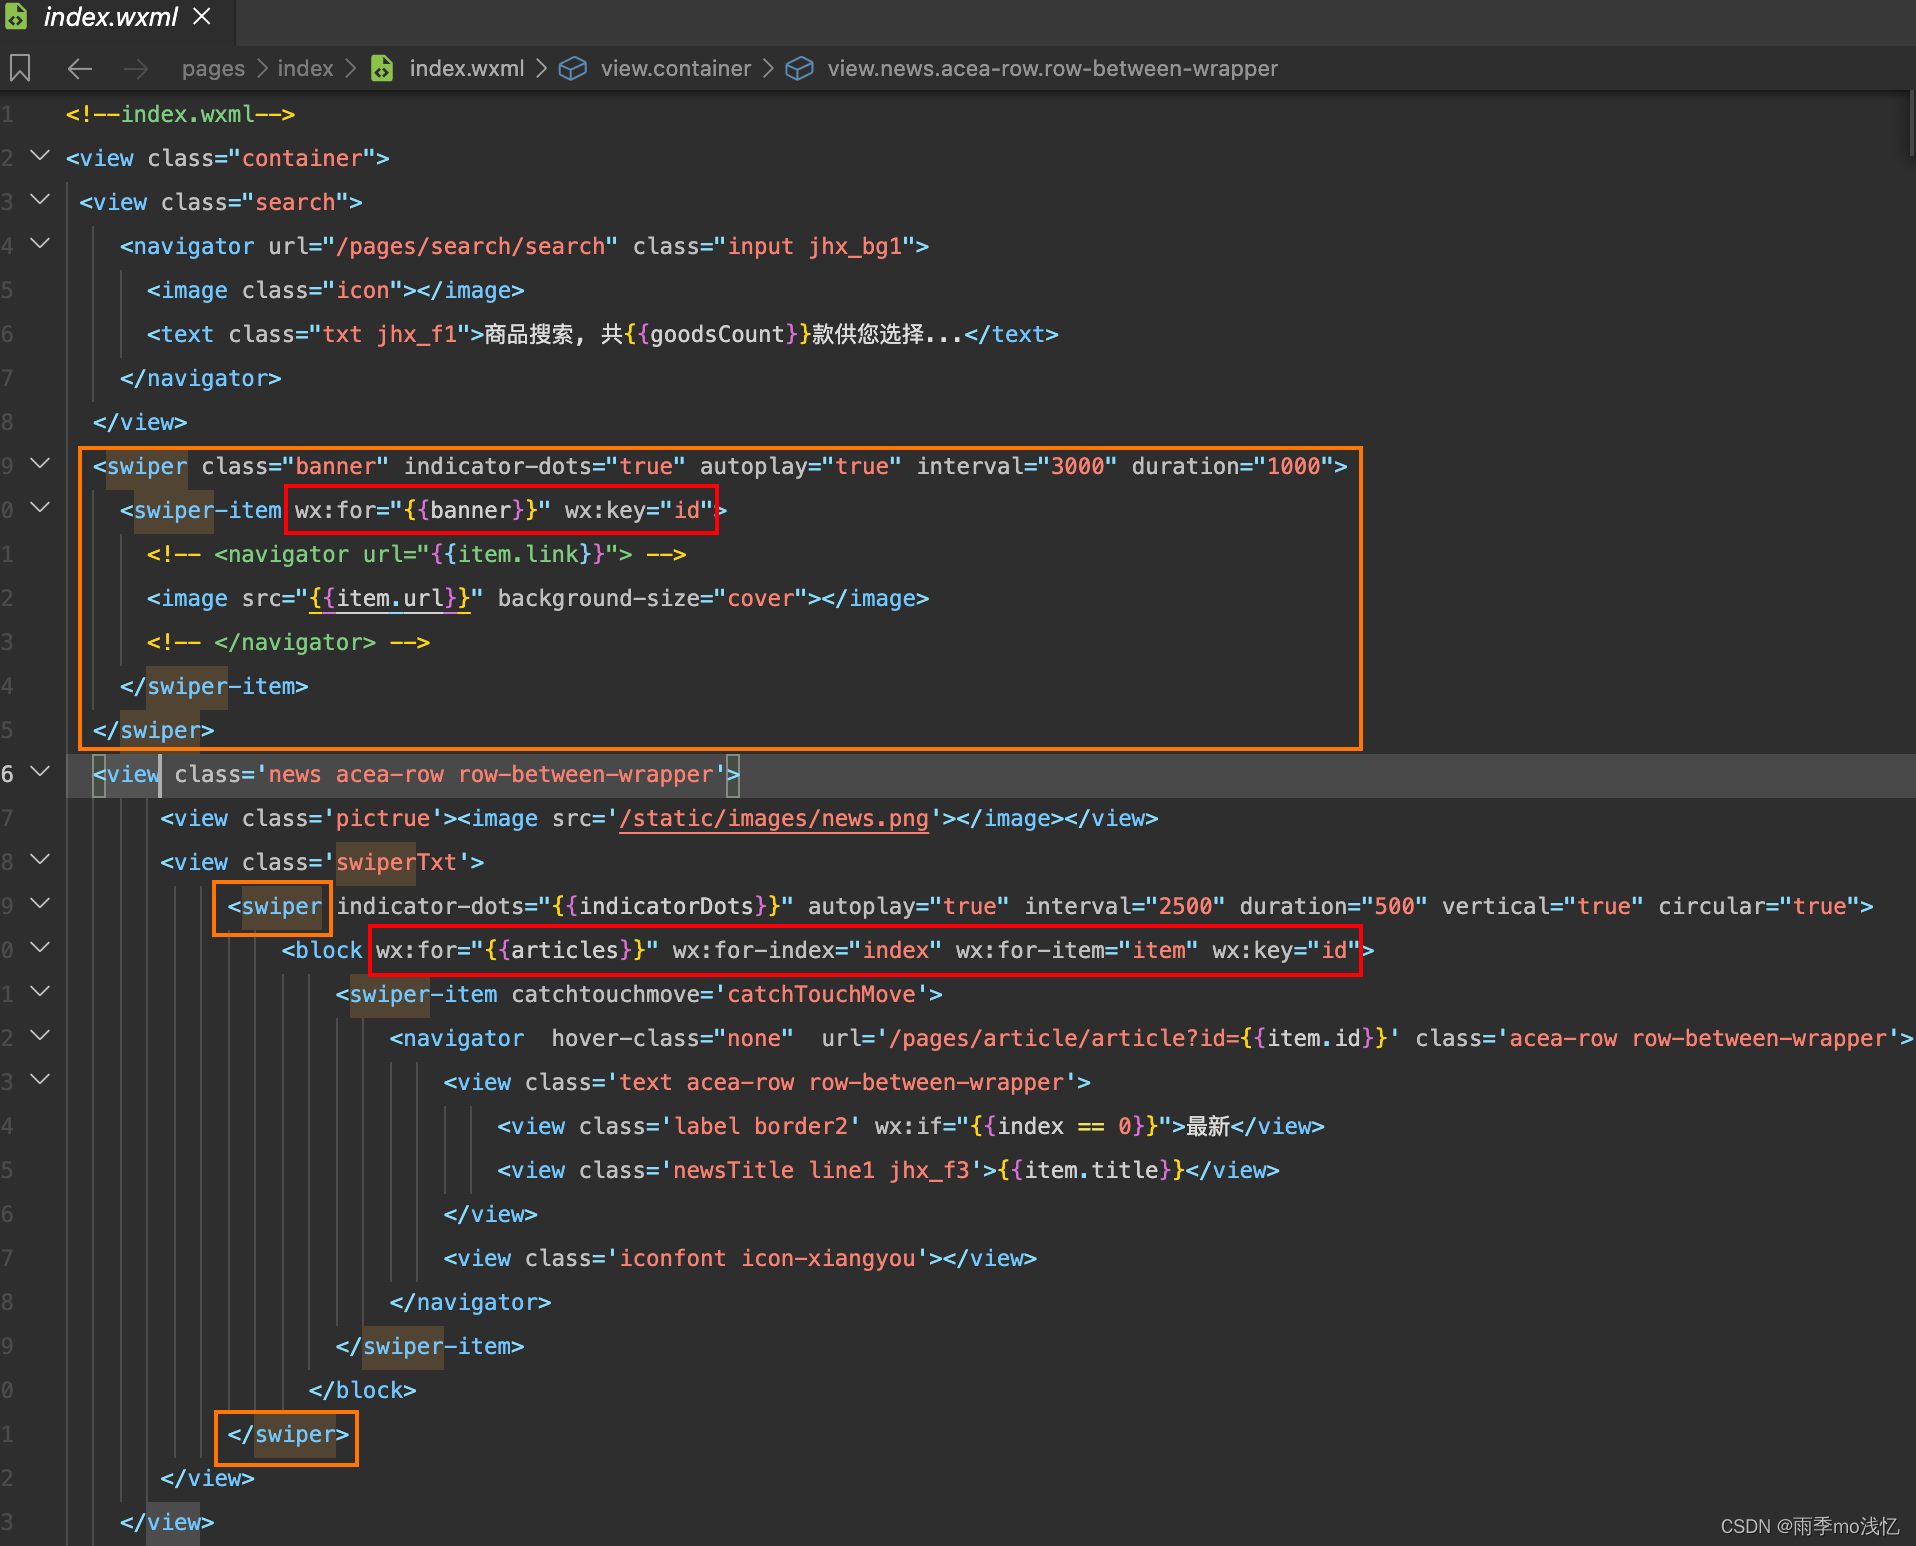Select view.news.acea-row.row-between-wrapper breadcrumb
1916x1546 pixels.
(1053, 69)
